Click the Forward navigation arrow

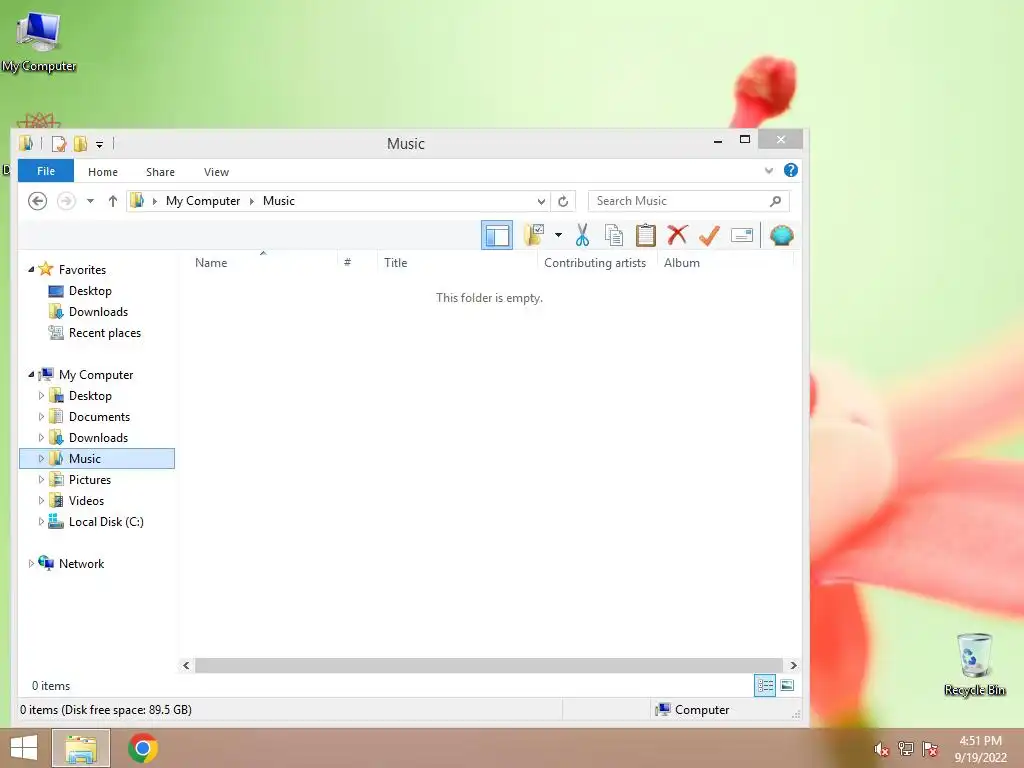pyautogui.click(x=66, y=201)
